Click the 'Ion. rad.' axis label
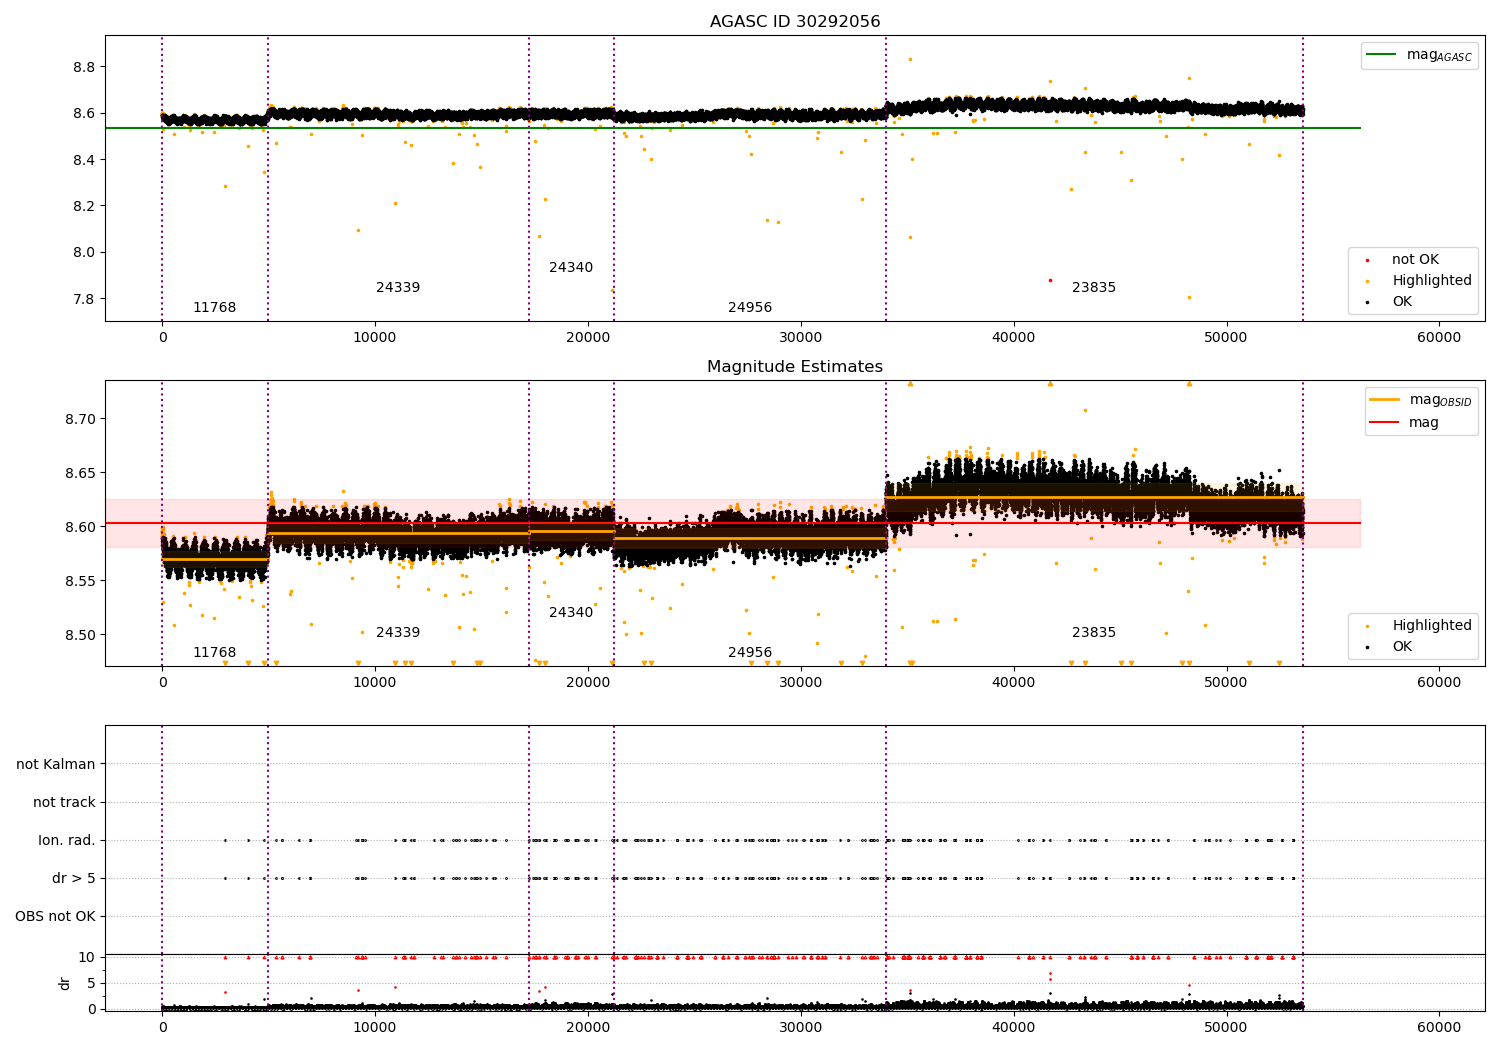 pos(67,840)
